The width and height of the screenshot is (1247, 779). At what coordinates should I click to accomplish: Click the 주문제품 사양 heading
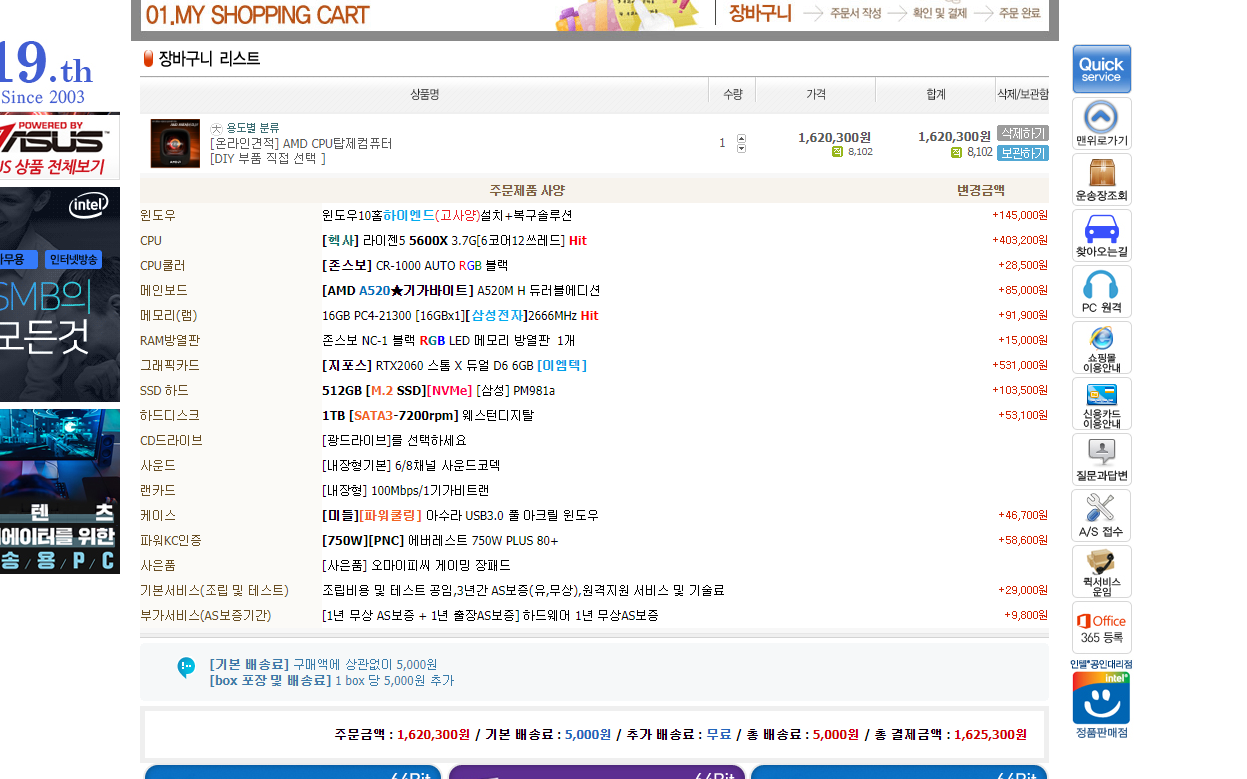click(527, 190)
